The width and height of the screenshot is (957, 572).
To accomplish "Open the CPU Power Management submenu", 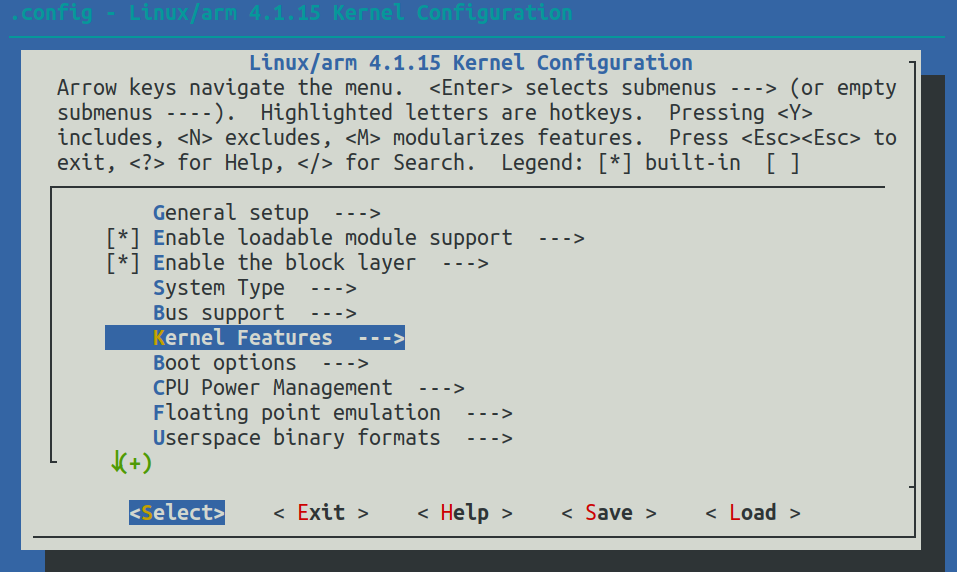I will [x=308, y=388].
